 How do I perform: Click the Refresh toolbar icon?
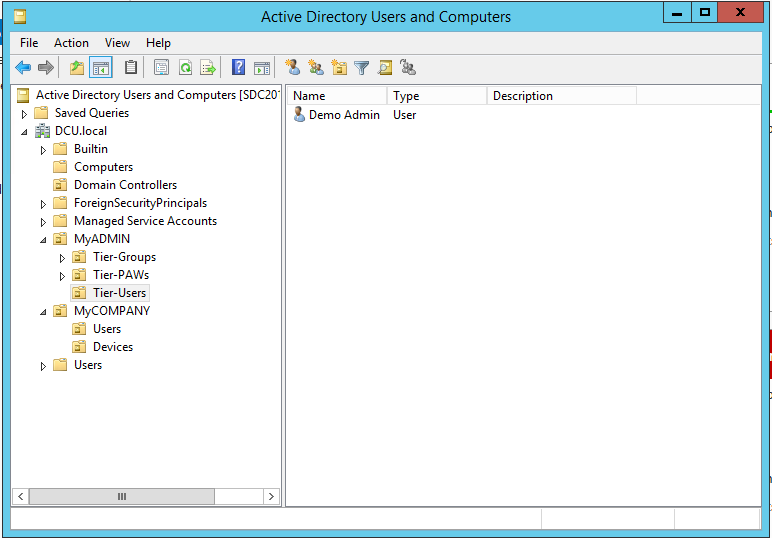185,68
